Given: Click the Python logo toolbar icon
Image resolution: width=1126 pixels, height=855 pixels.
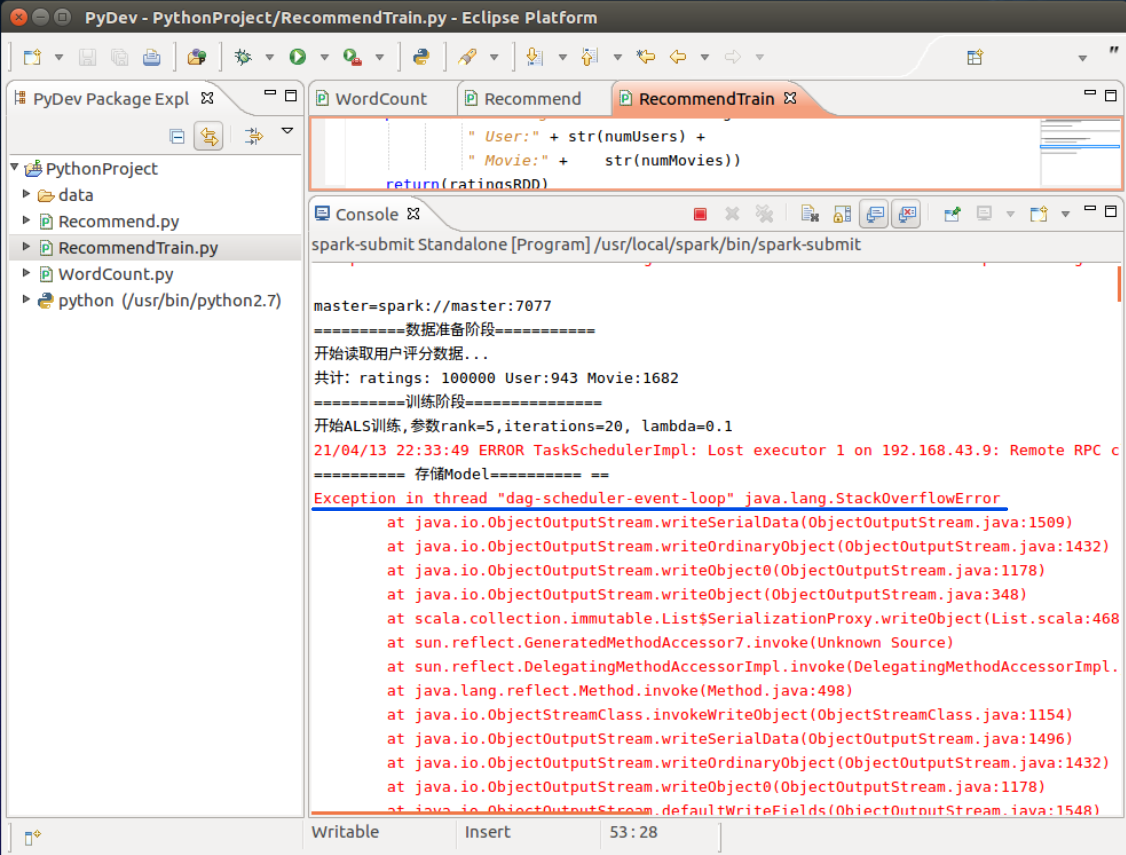Looking at the screenshot, I should (x=421, y=57).
